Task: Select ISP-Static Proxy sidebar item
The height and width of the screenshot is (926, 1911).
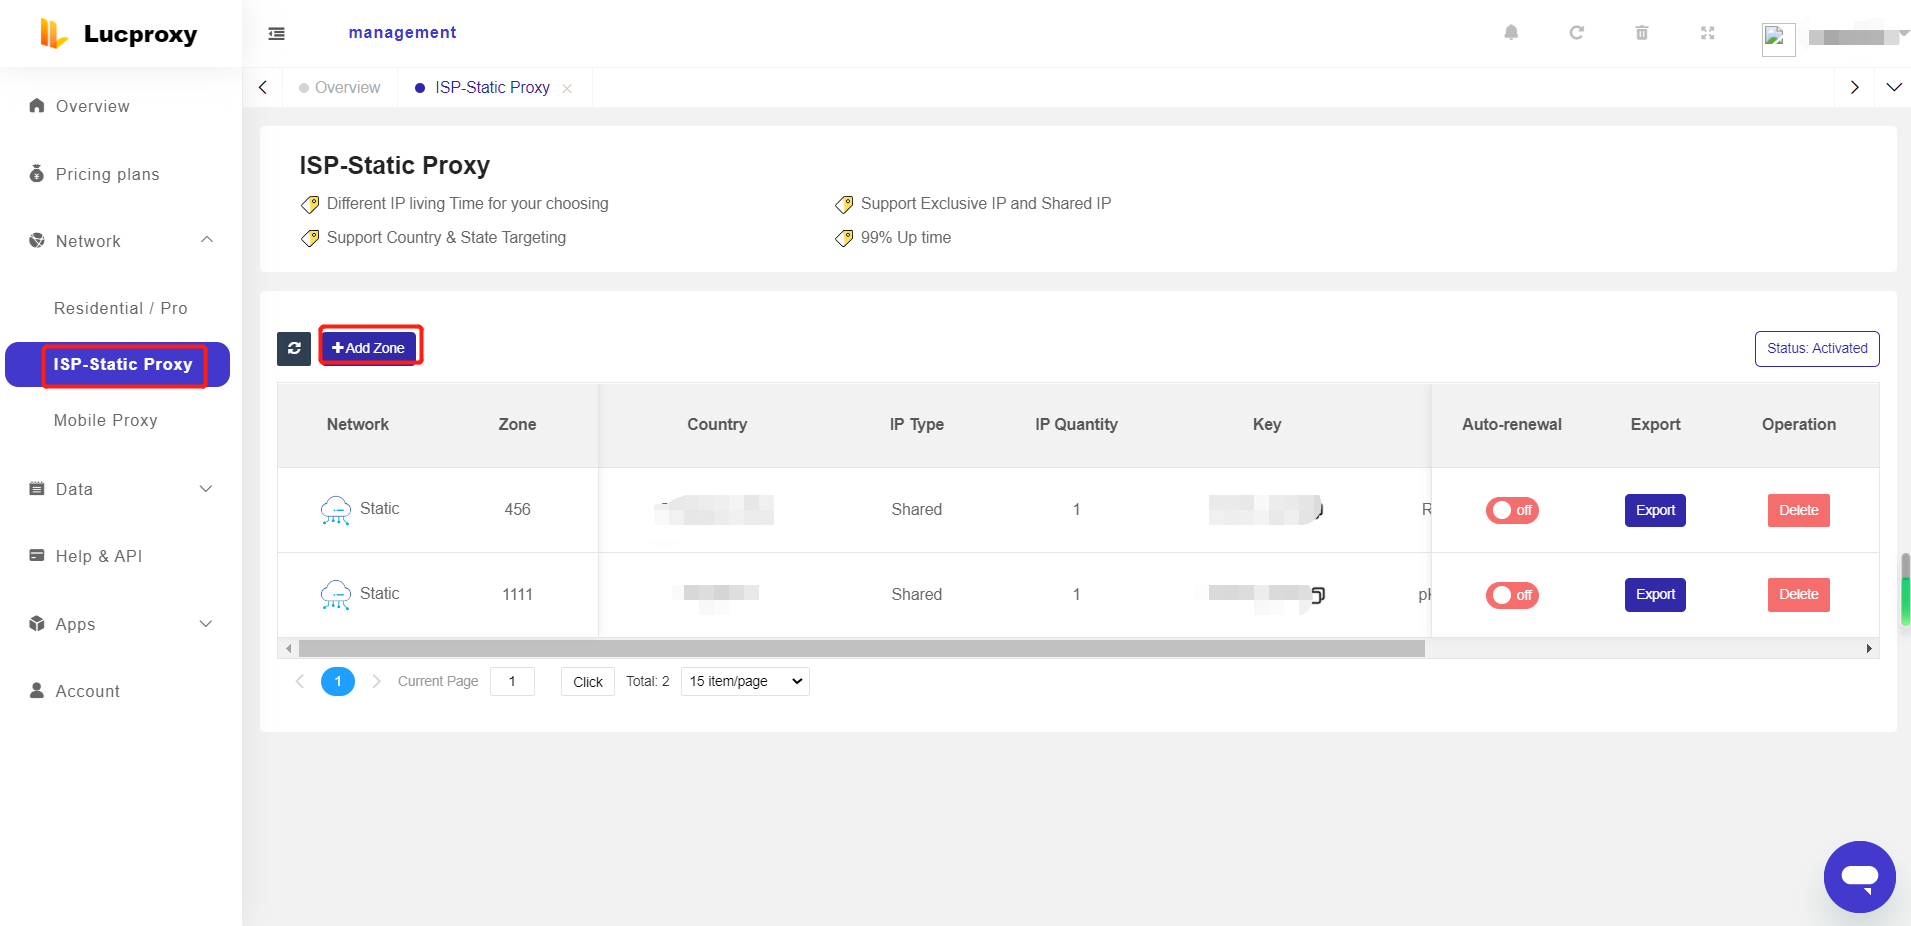Action: point(118,364)
